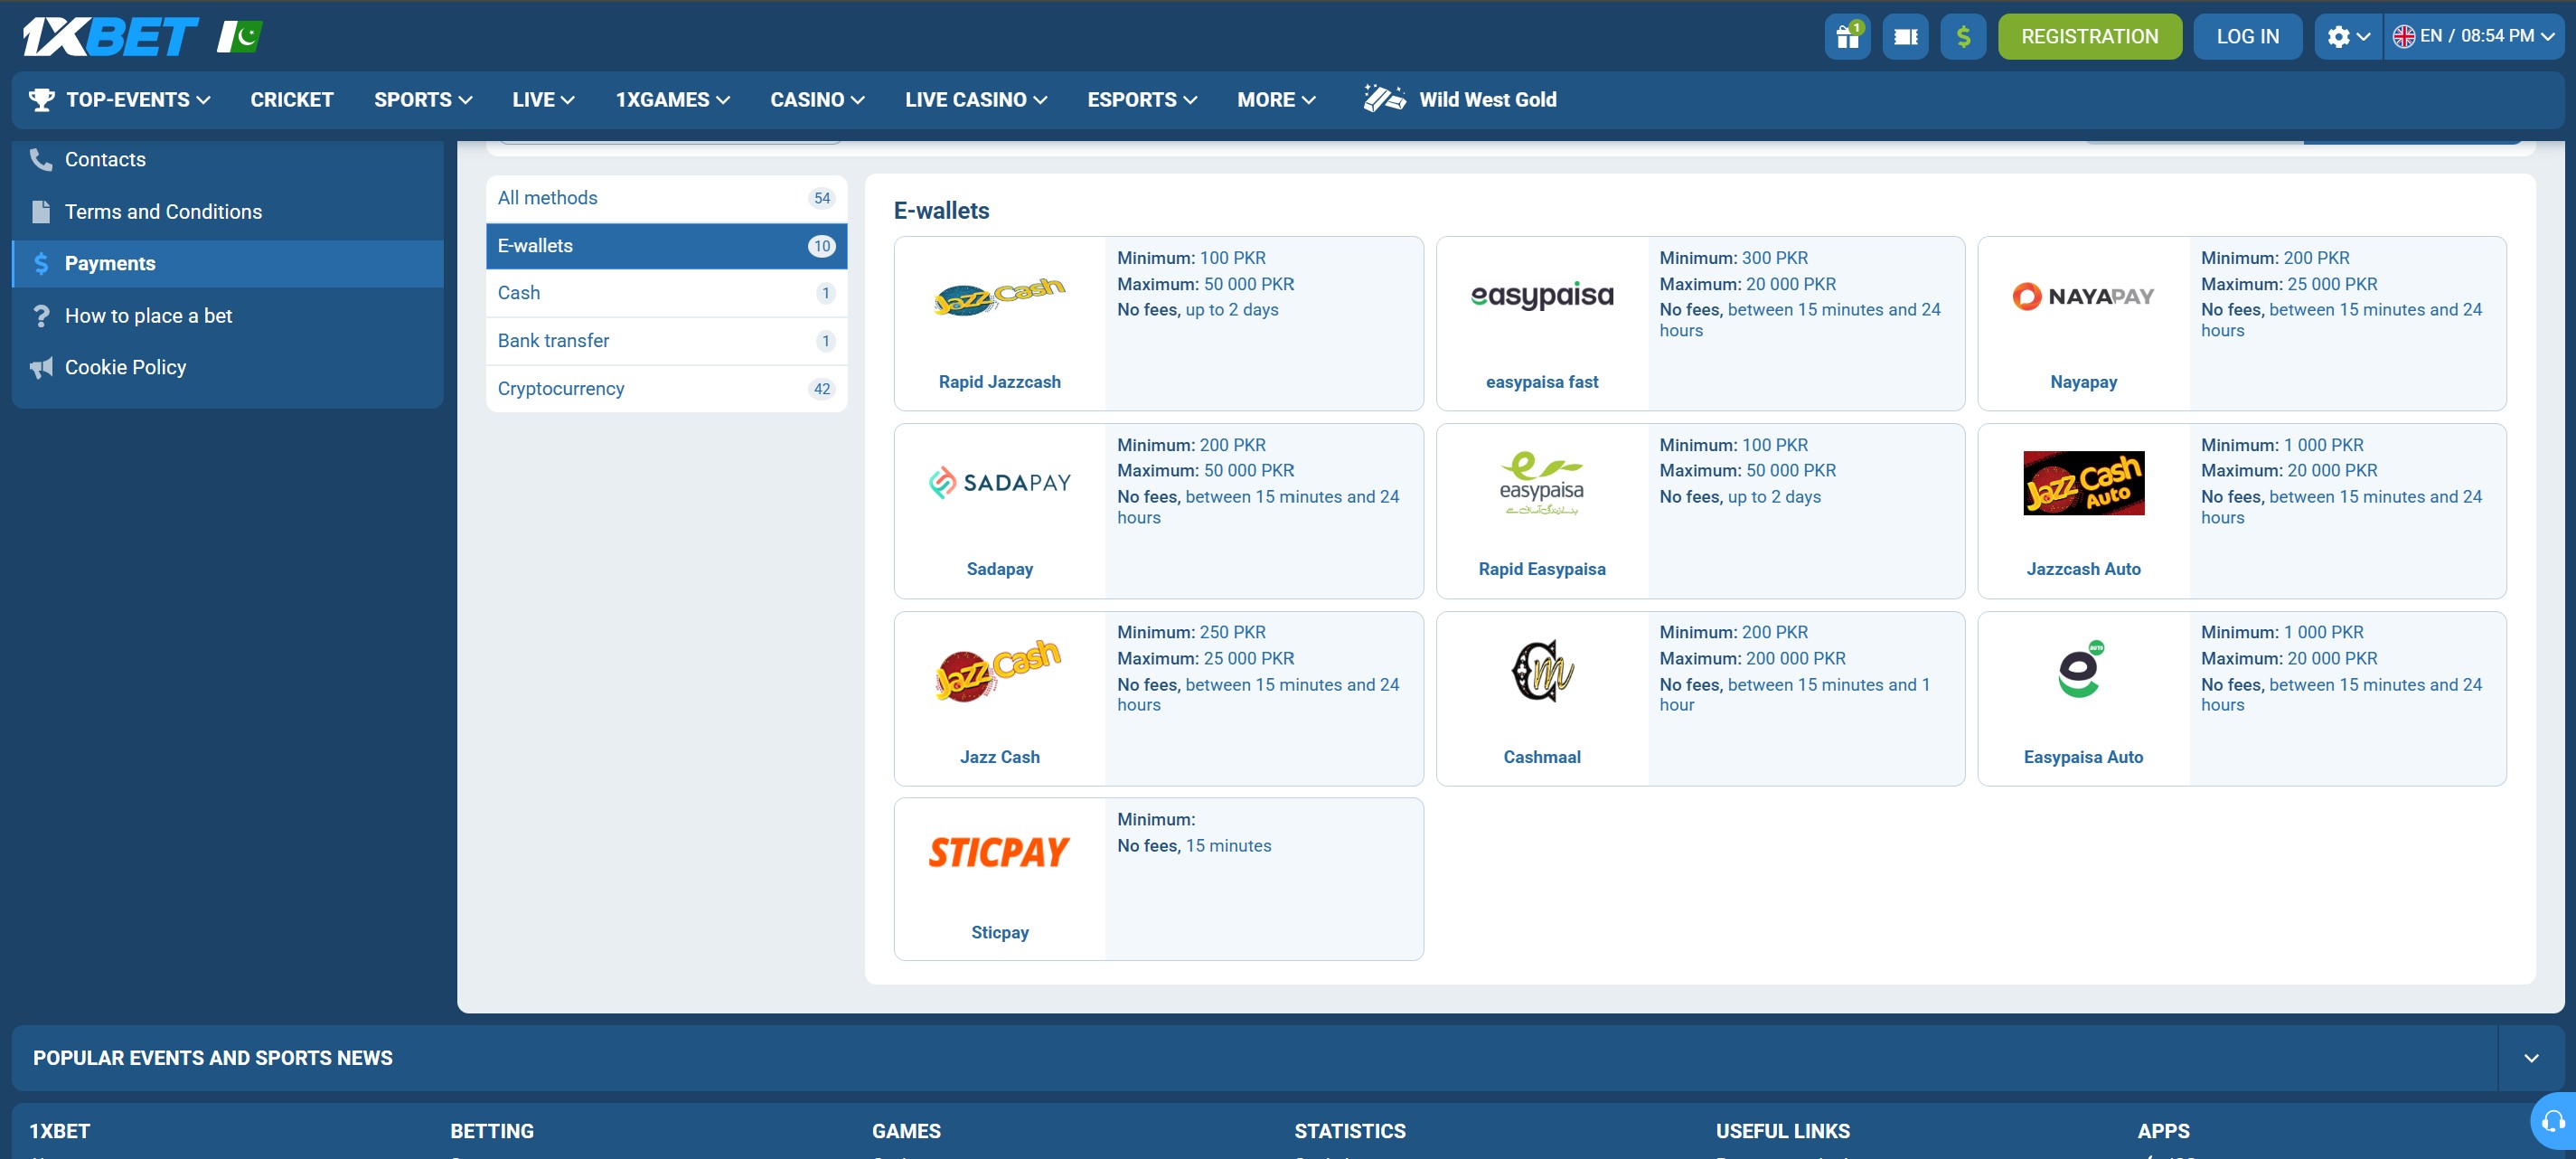Click the Easypaisa Auto logo

click(x=2083, y=670)
